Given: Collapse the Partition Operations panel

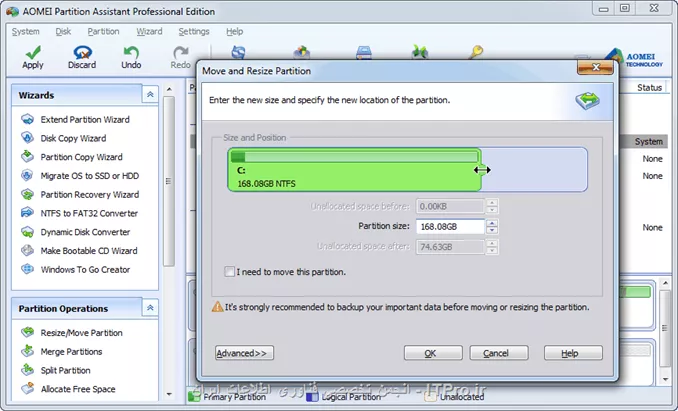Looking at the screenshot, I should [x=150, y=308].
